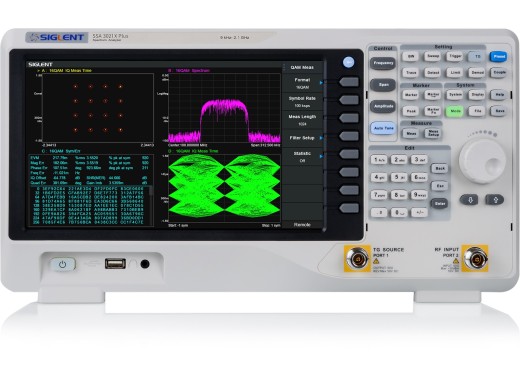This screenshot has height=380, width=520.
Task: Click the headphone jack beside the USB port
Action: pos(145,264)
